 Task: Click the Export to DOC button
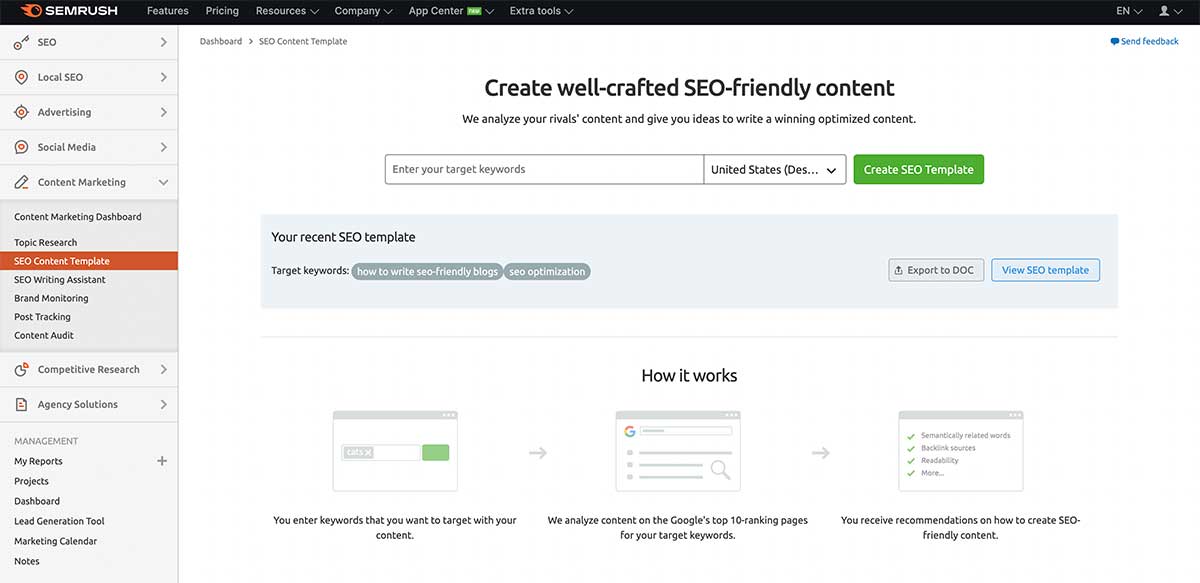[936, 270]
